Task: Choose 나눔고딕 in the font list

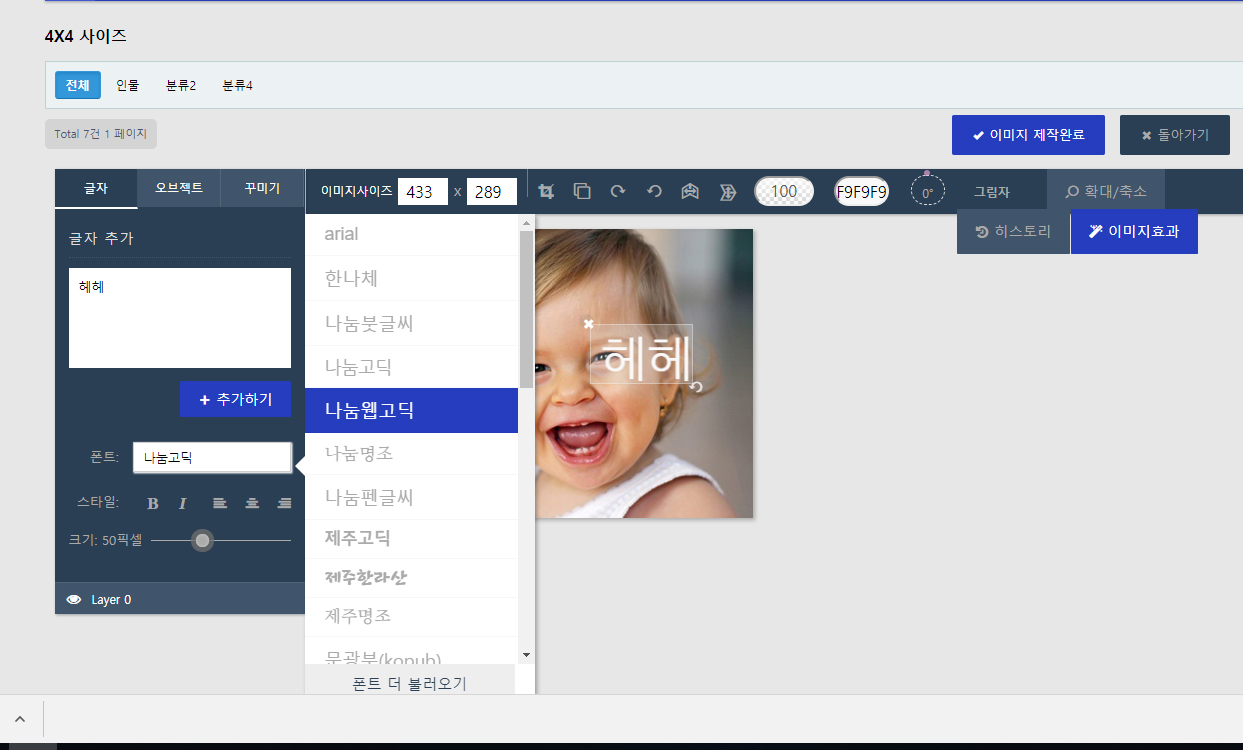Action: [411, 367]
